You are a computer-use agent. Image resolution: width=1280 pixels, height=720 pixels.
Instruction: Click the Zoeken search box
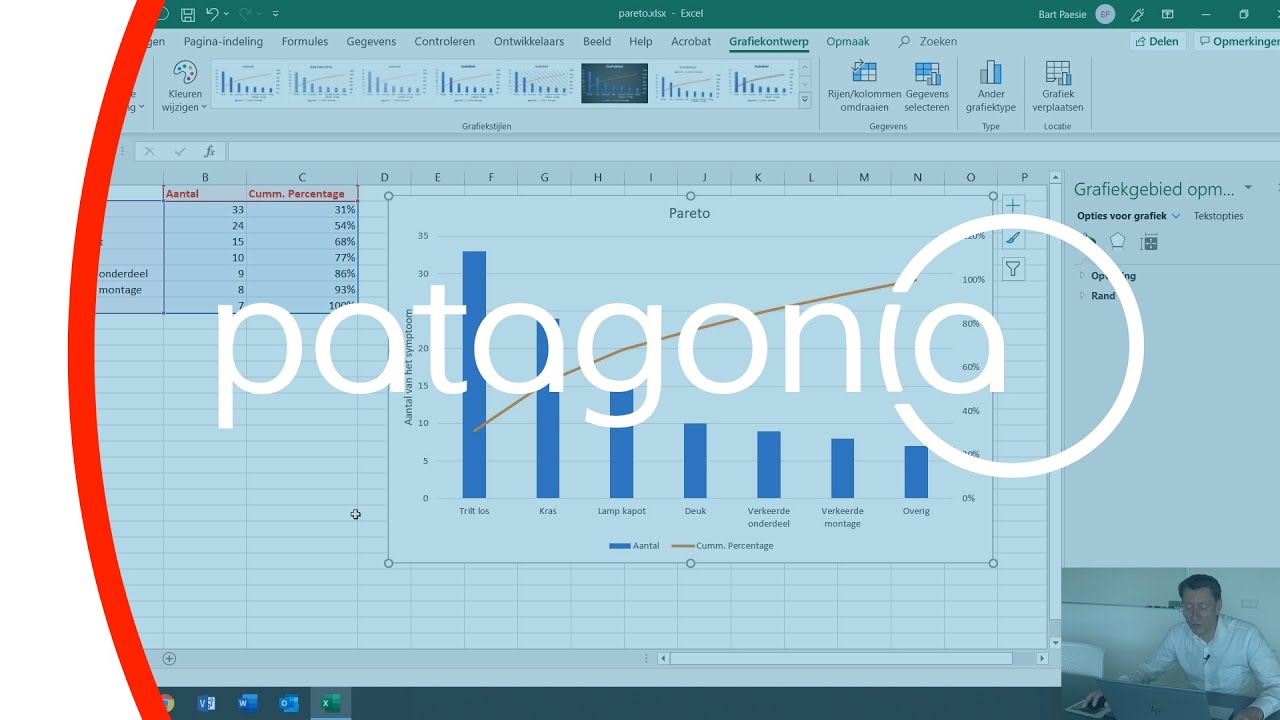tap(928, 42)
